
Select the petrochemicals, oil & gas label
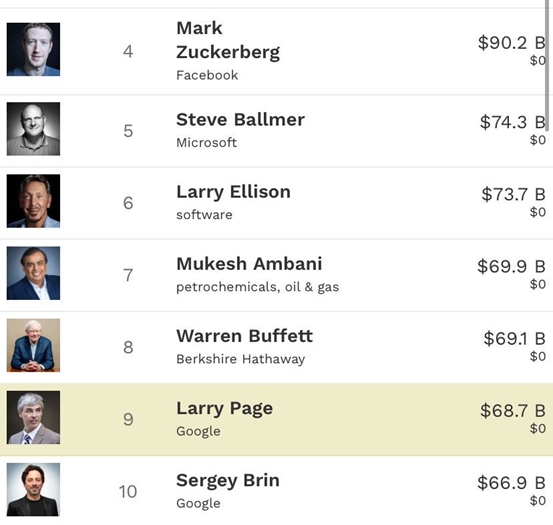tap(257, 287)
